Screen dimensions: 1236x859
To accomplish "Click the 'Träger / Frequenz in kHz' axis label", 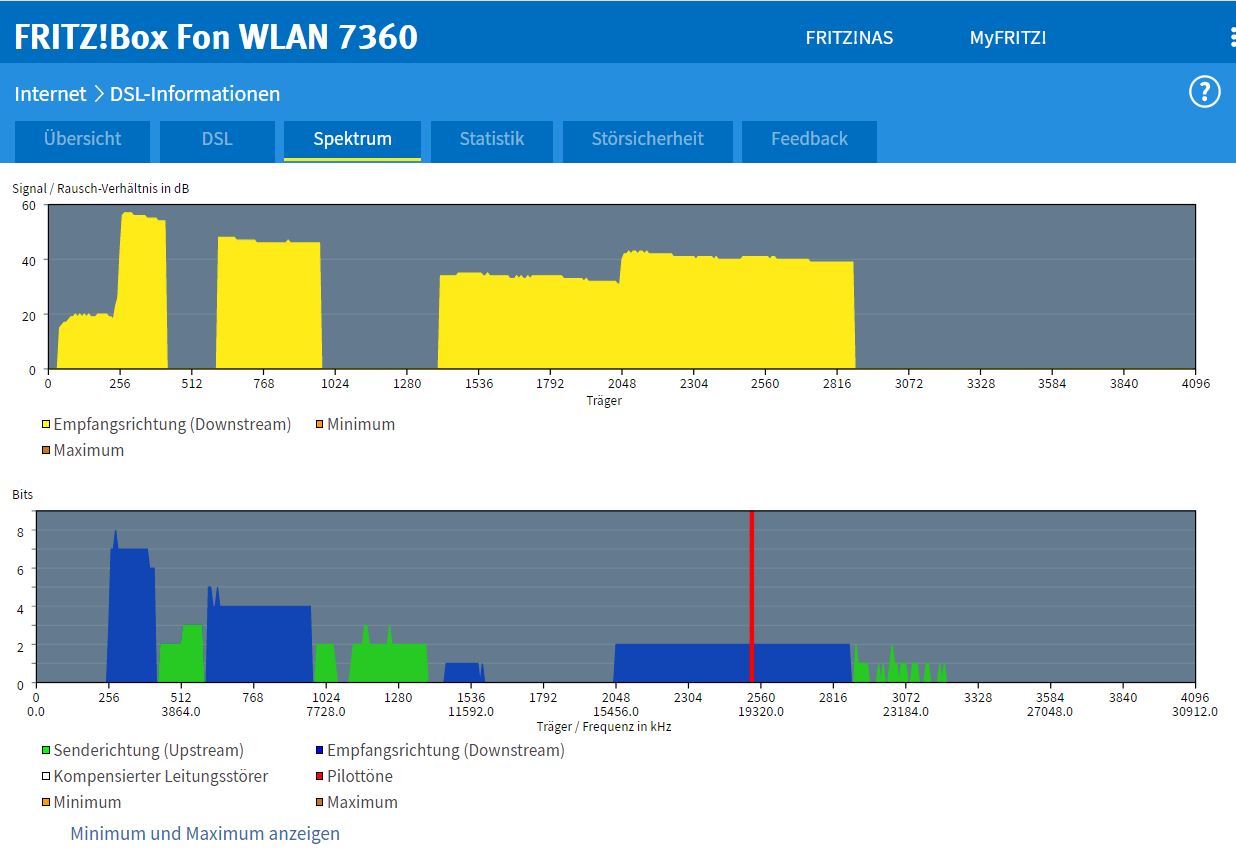I will (604, 727).
